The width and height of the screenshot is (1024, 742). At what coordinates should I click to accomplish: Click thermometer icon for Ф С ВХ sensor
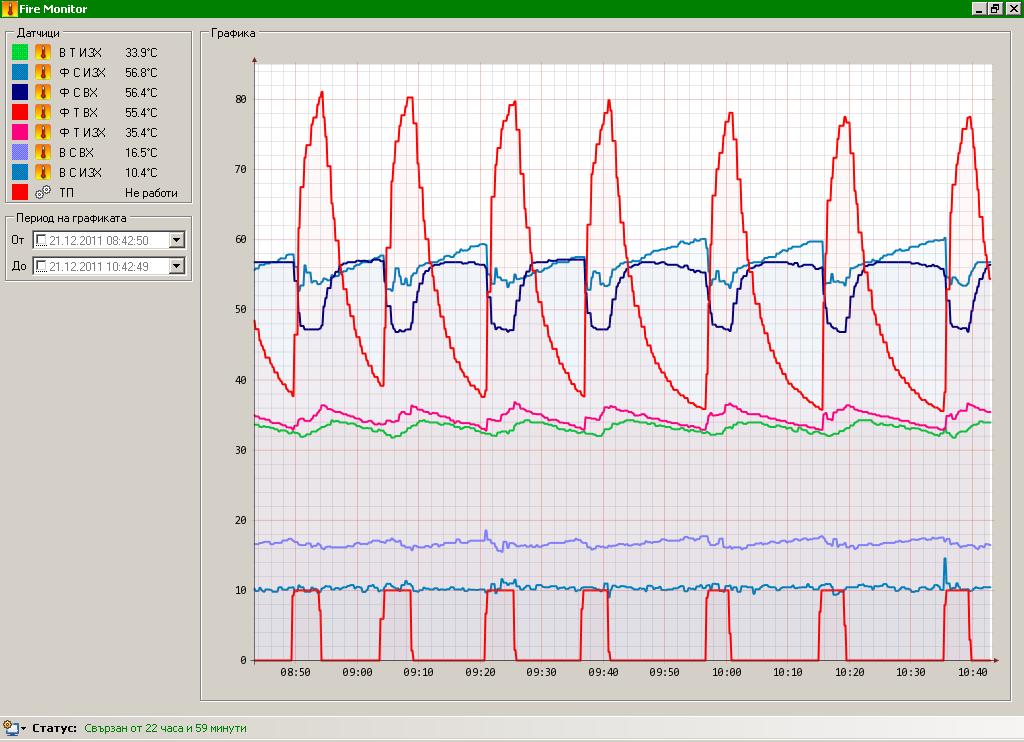click(x=43, y=92)
